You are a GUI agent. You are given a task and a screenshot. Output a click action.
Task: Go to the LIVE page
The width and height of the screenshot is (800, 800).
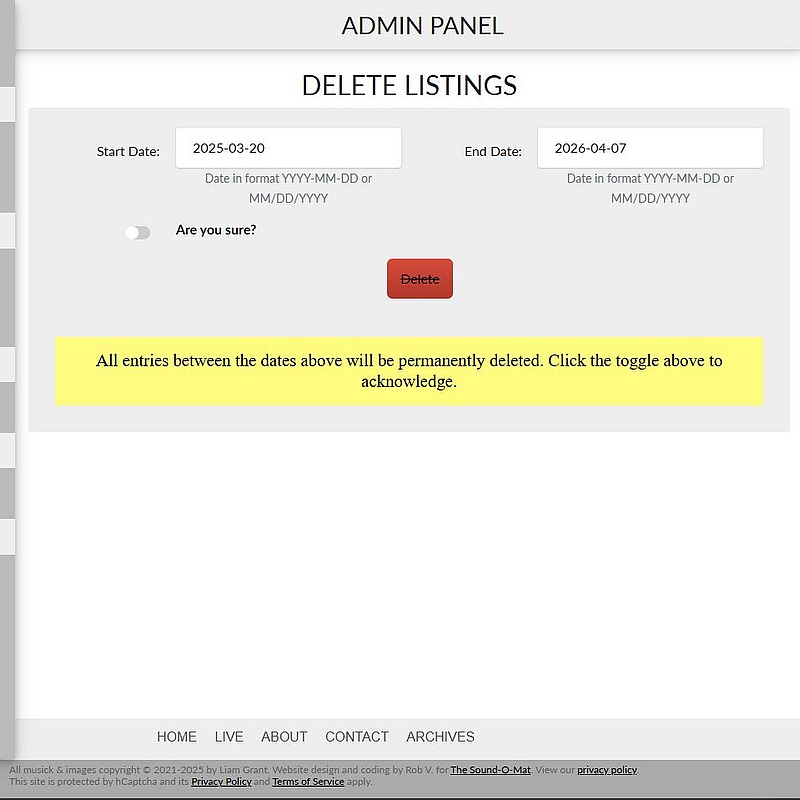(229, 737)
